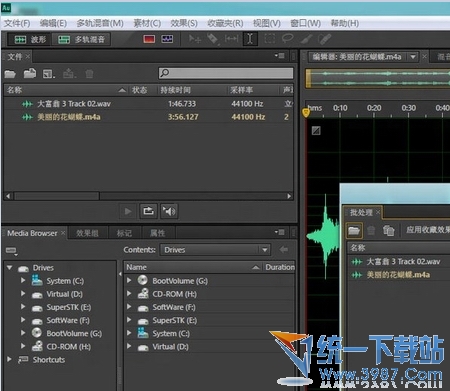Open the 编辑(E) menu
The height and width of the screenshot is (391, 450).
click(x=53, y=23)
